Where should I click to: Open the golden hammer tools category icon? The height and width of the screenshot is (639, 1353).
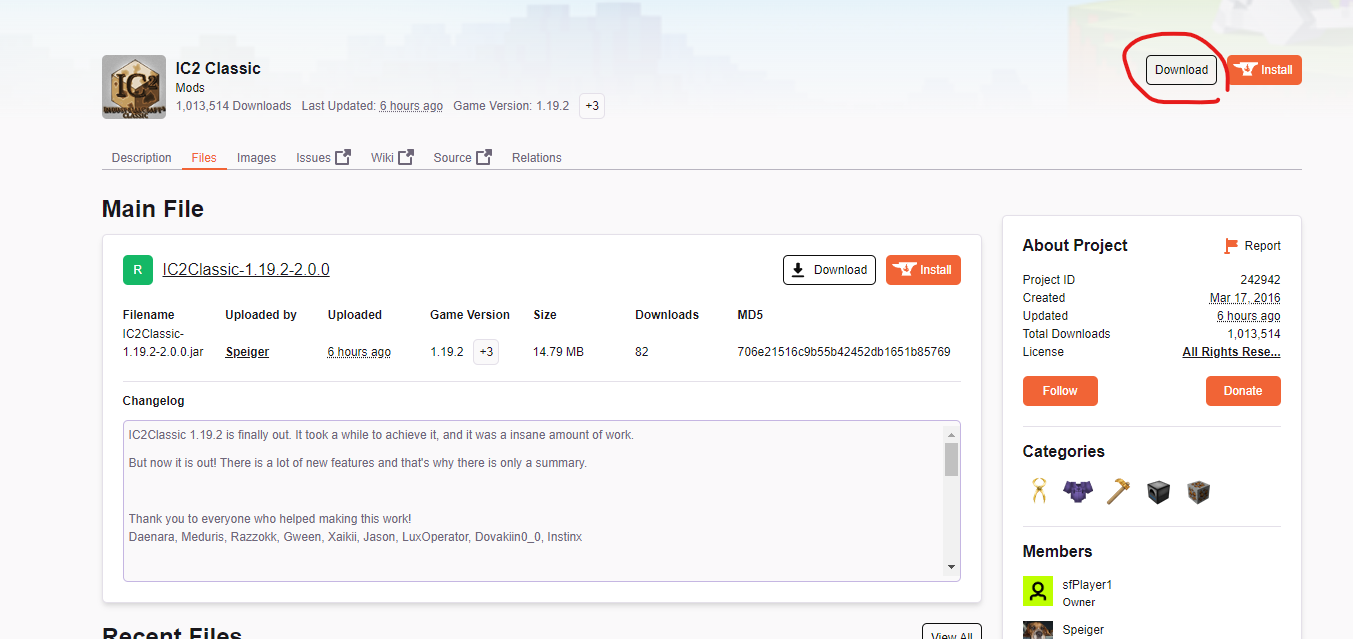[1118, 491]
